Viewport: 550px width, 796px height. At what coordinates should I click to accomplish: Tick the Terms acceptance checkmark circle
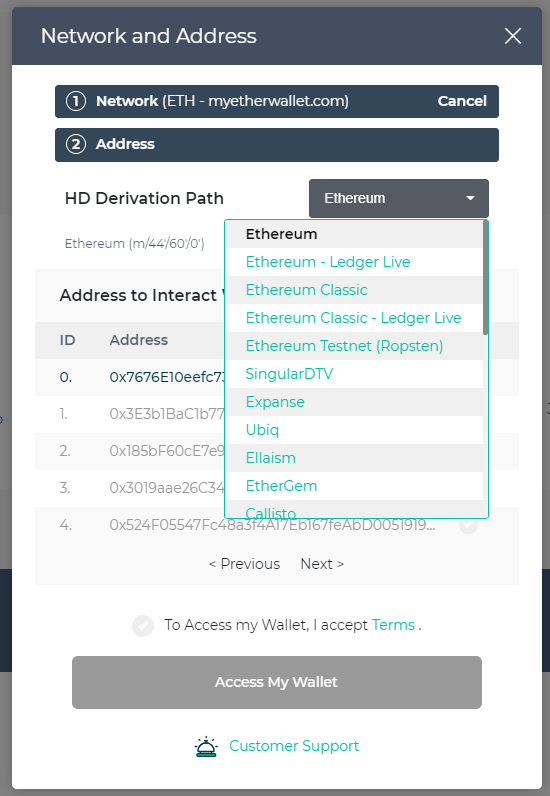pos(143,626)
